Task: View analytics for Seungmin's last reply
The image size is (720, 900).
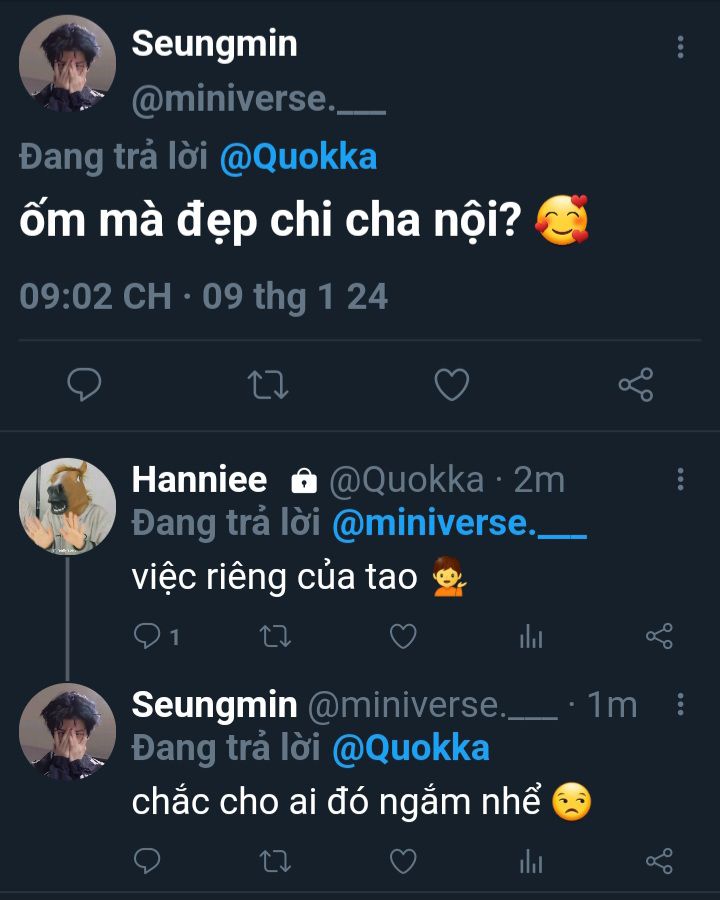Action: pyautogui.click(x=532, y=861)
